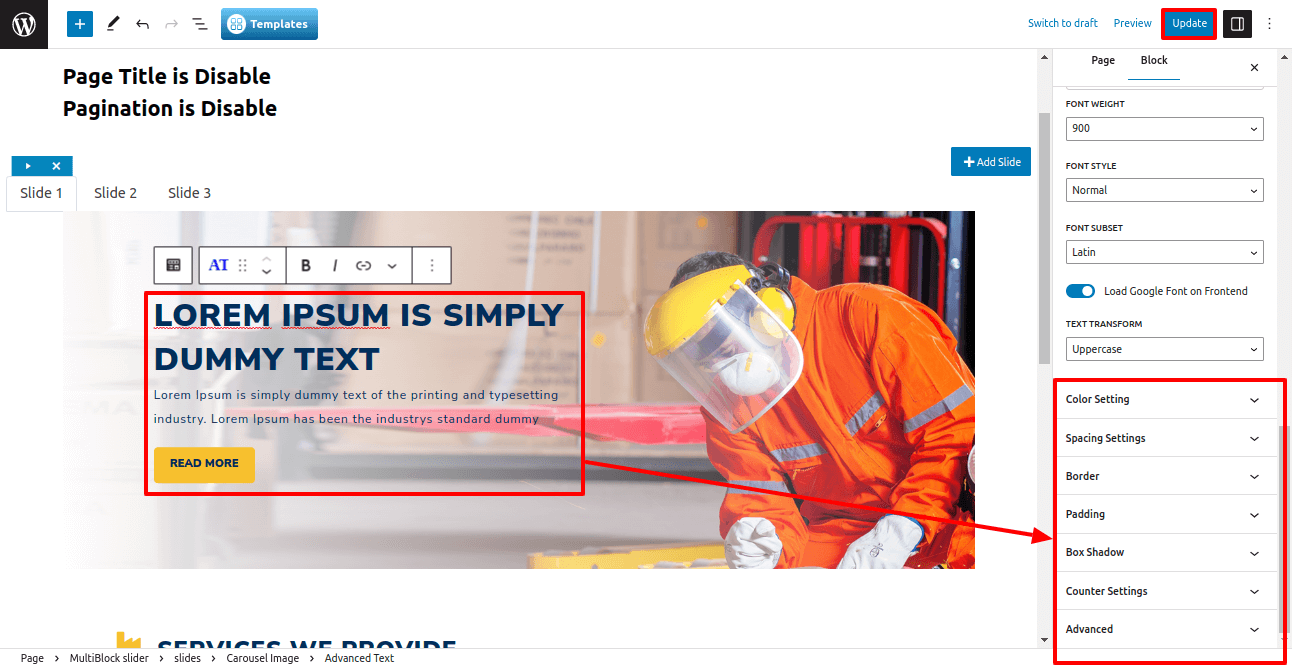The width and height of the screenshot is (1292, 668).
Task: Click the Update button
Action: pos(1189,23)
